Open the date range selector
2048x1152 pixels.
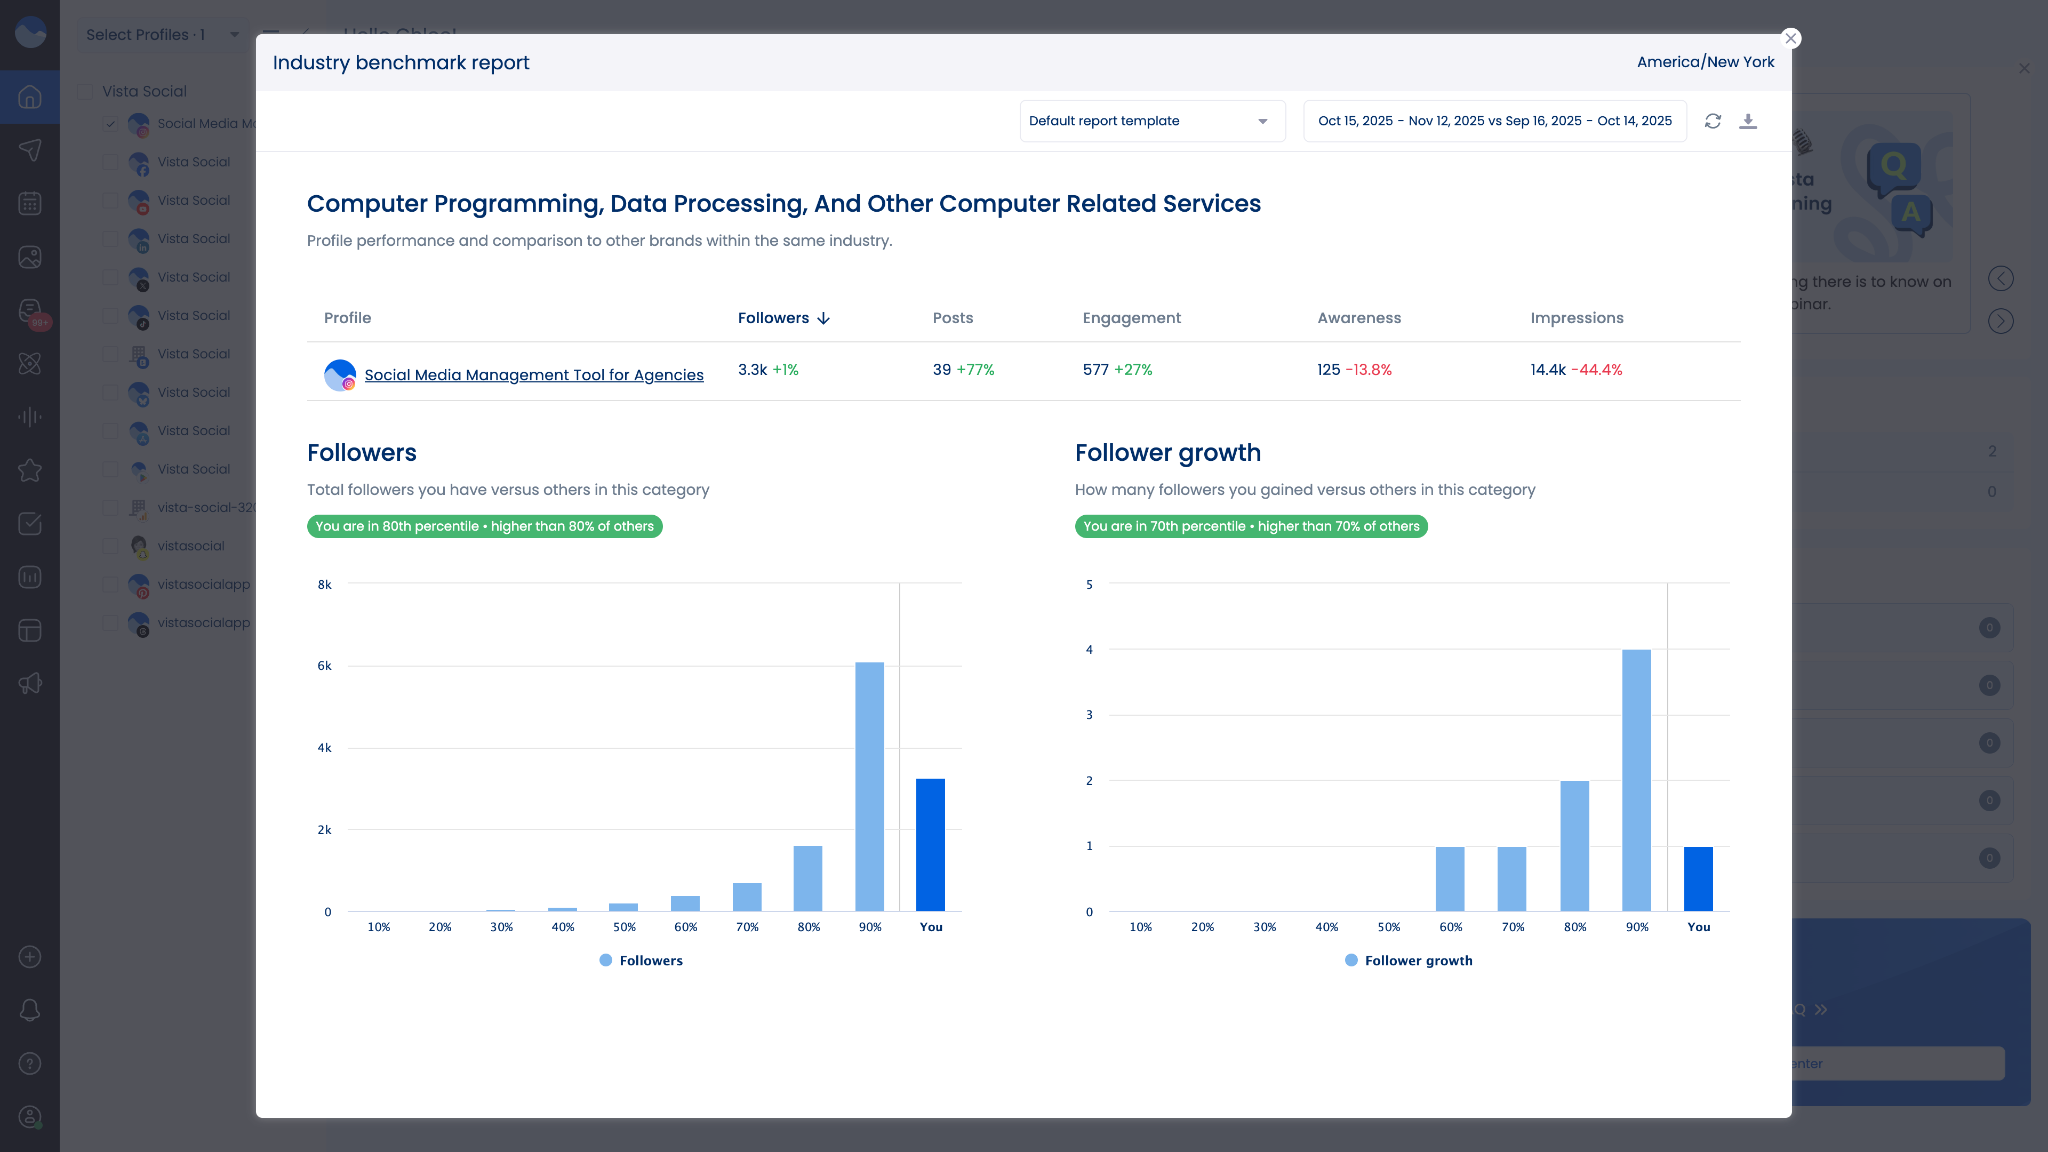coord(1495,121)
